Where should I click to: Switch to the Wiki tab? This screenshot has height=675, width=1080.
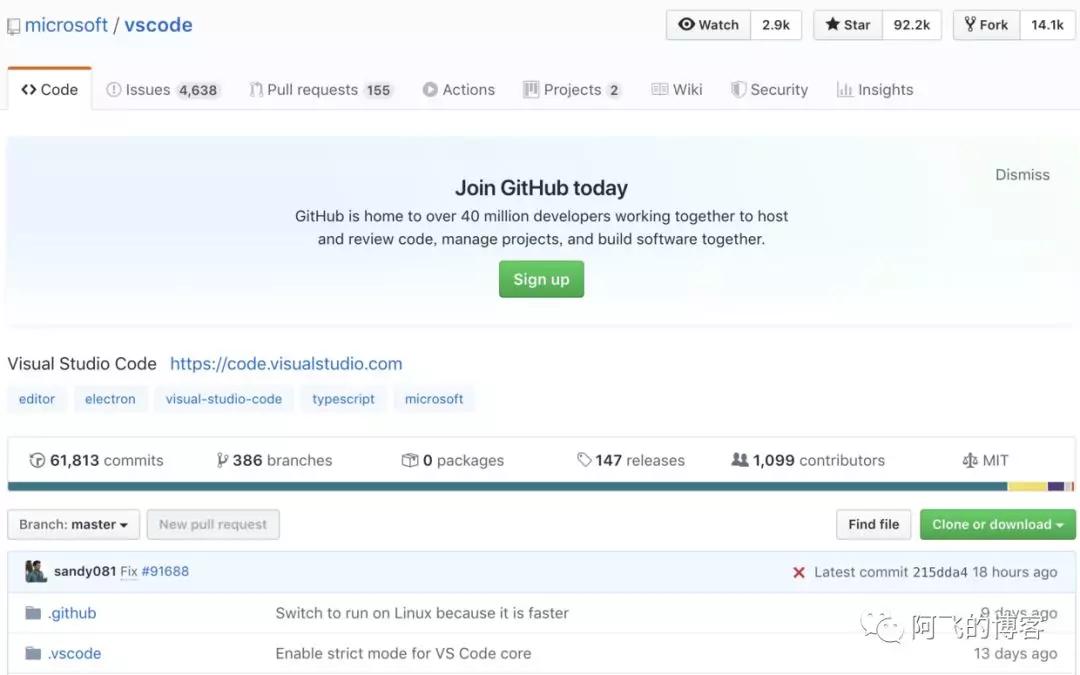(677, 90)
